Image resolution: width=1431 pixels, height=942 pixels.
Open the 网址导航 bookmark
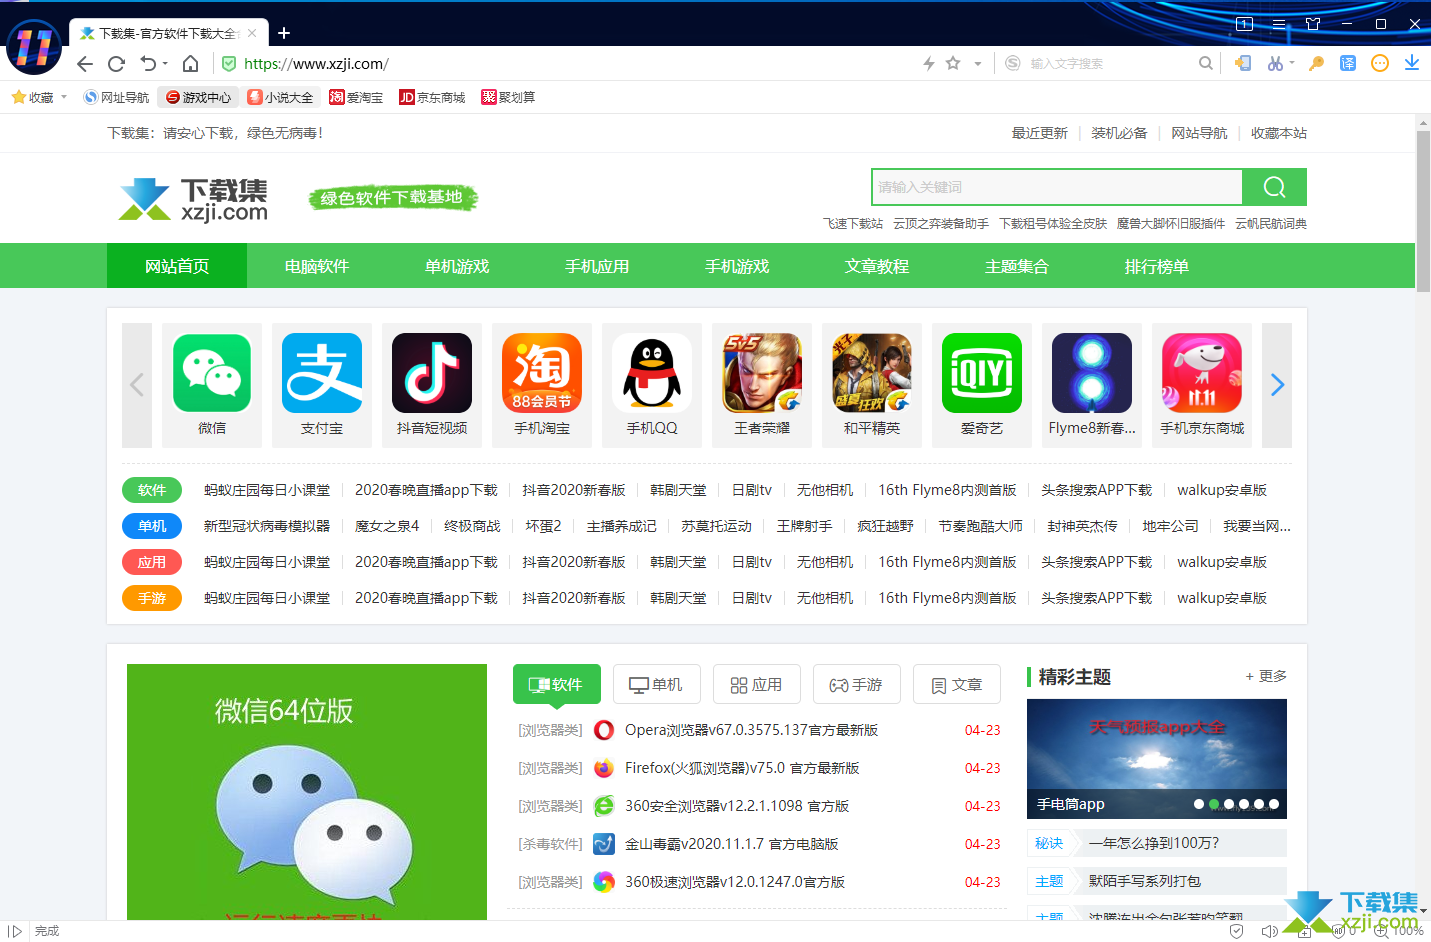[116, 97]
